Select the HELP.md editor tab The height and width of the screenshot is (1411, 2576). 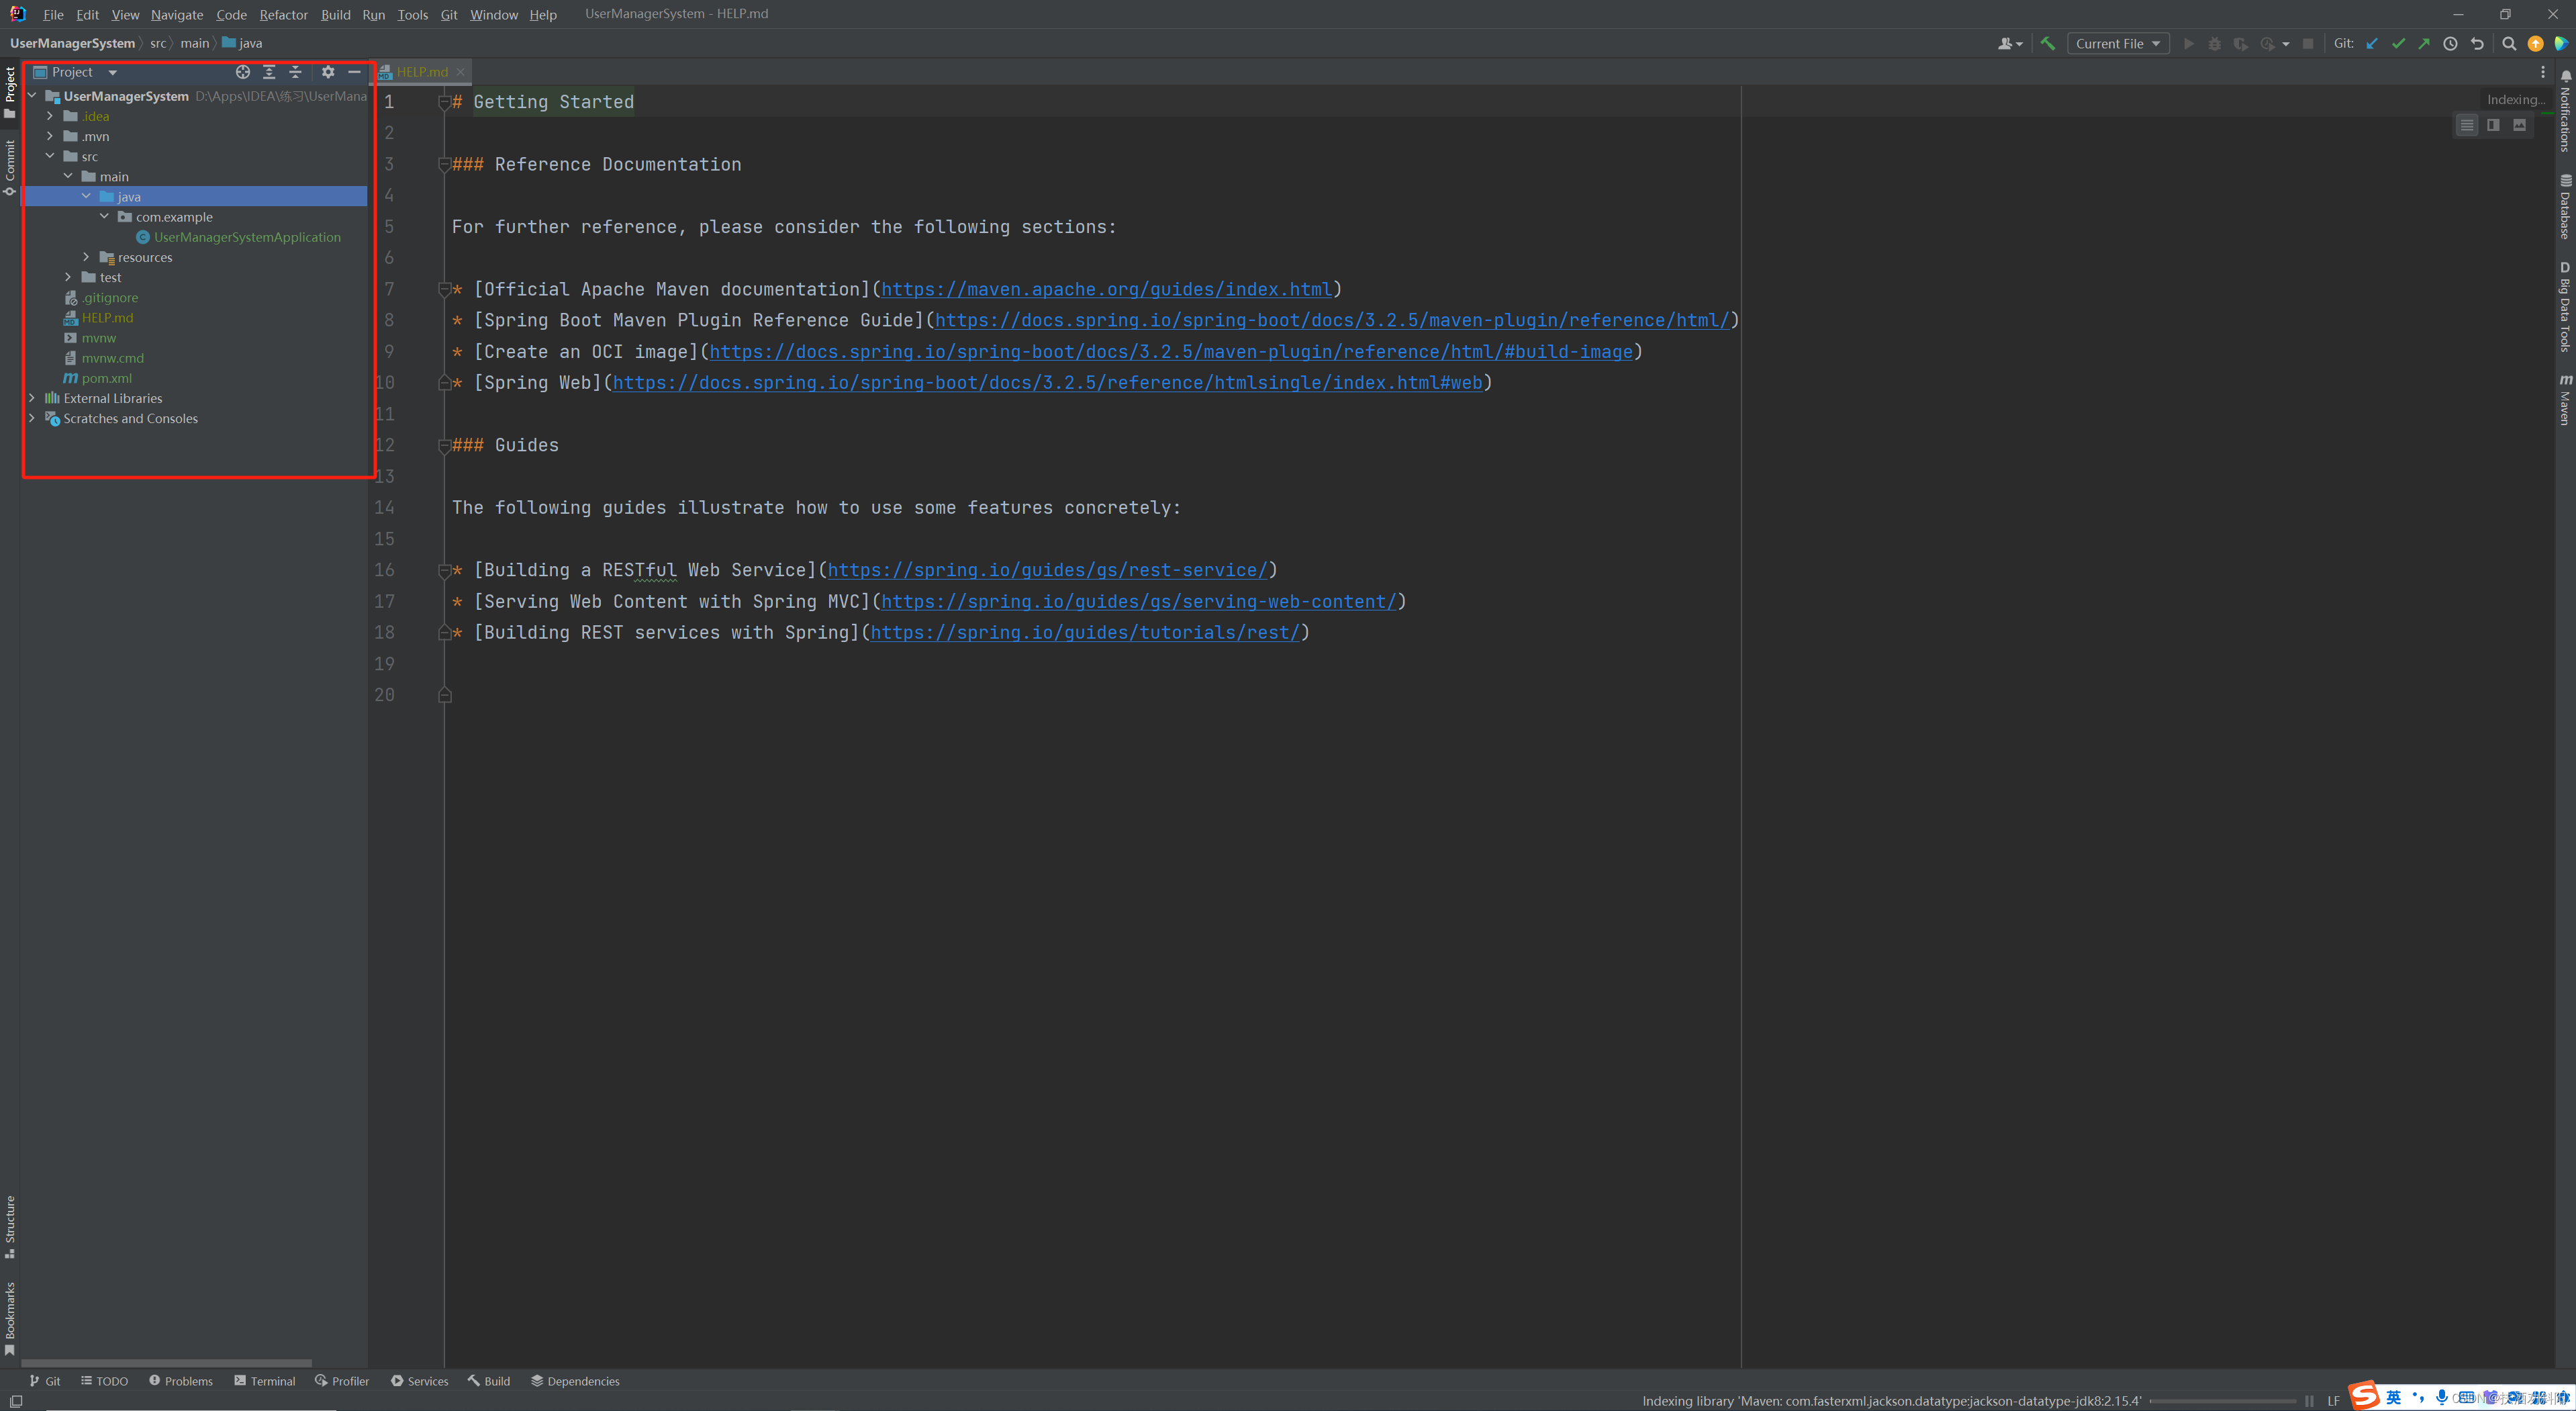pyautogui.click(x=421, y=72)
